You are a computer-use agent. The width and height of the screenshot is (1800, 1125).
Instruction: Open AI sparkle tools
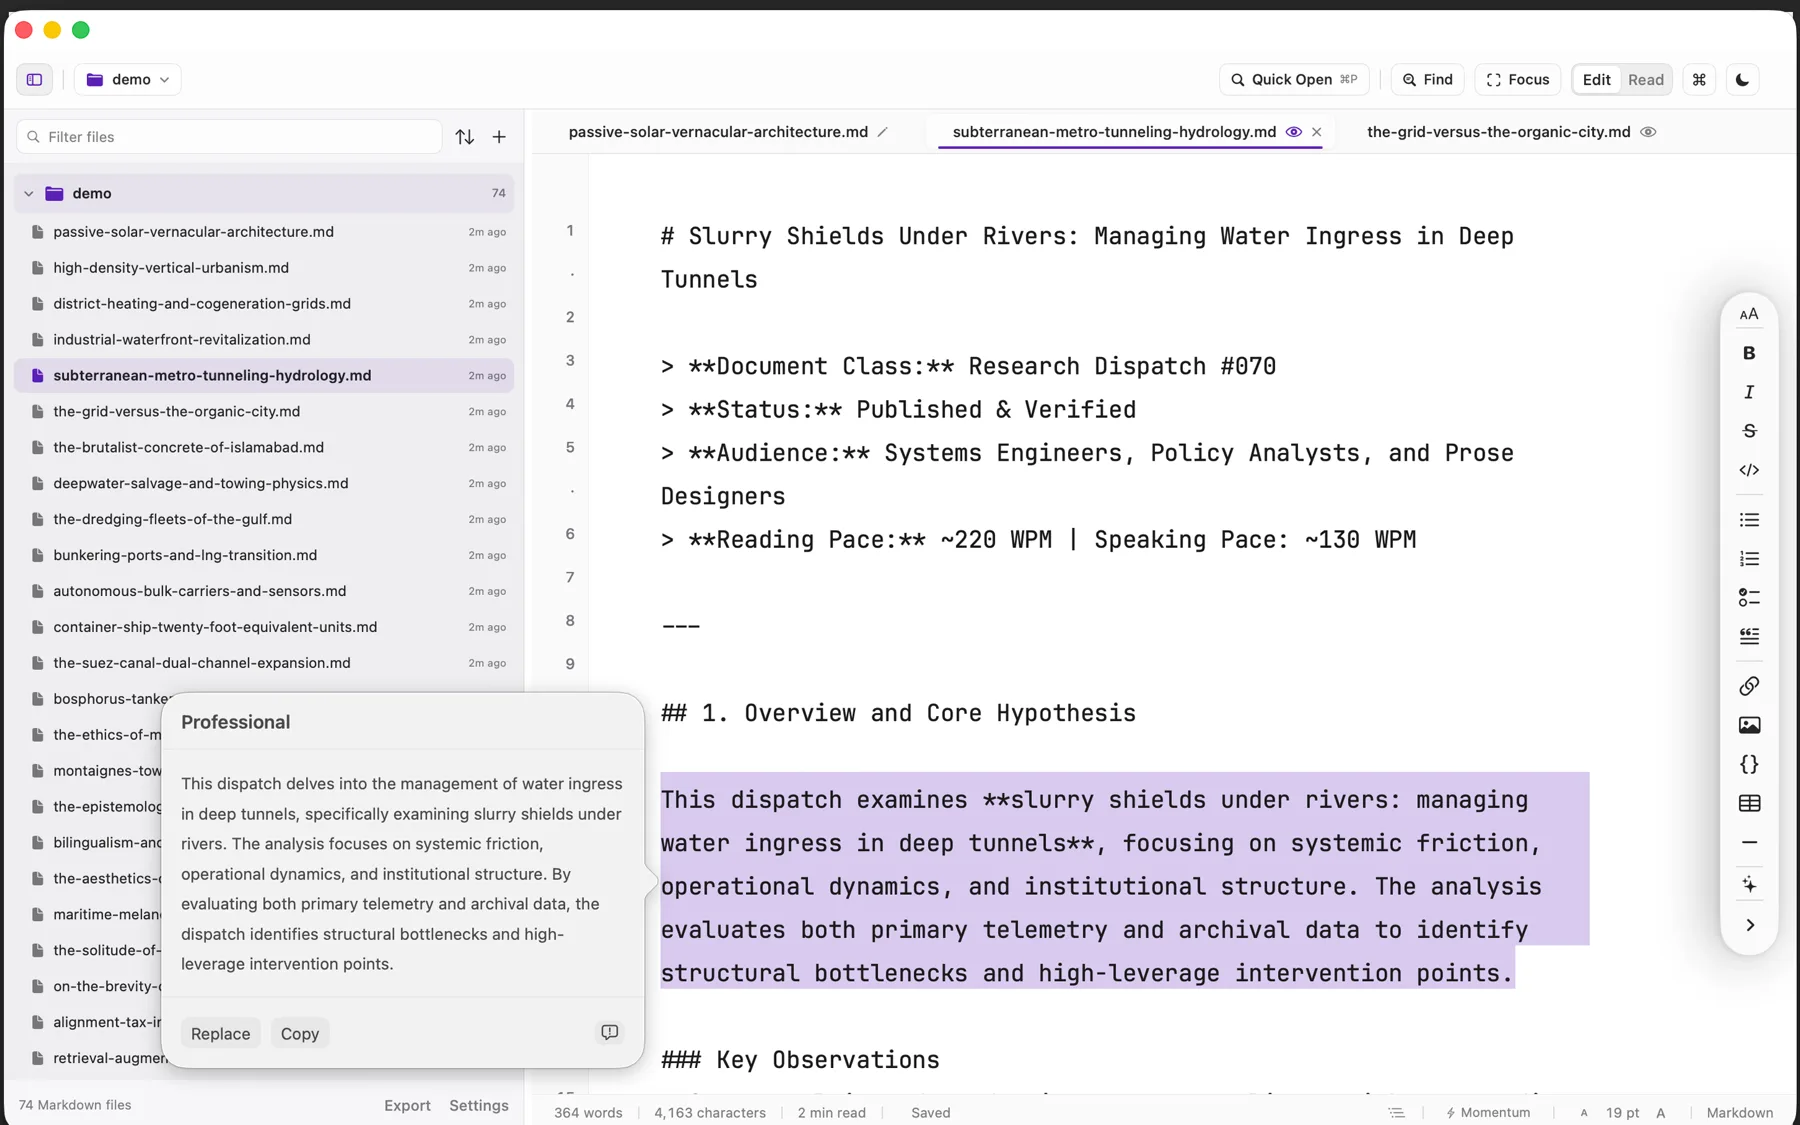point(1749,885)
